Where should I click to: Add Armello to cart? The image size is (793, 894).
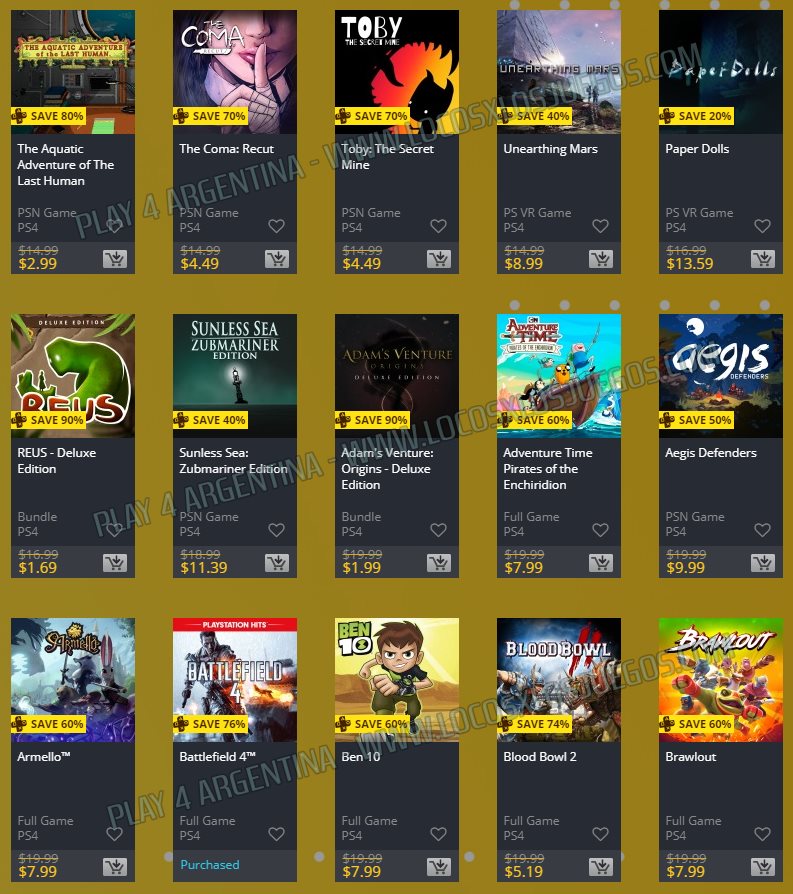pos(115,867)
